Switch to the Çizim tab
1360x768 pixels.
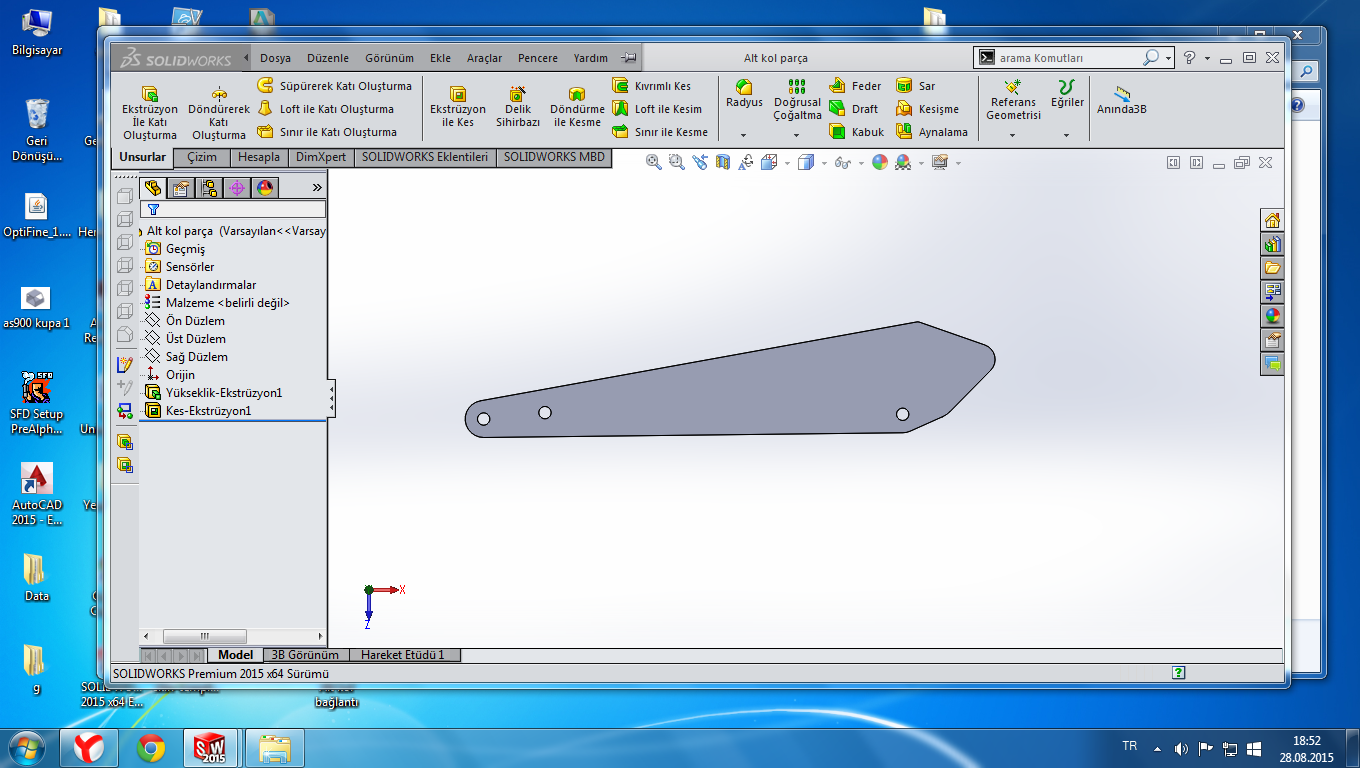tap(202, 157)
